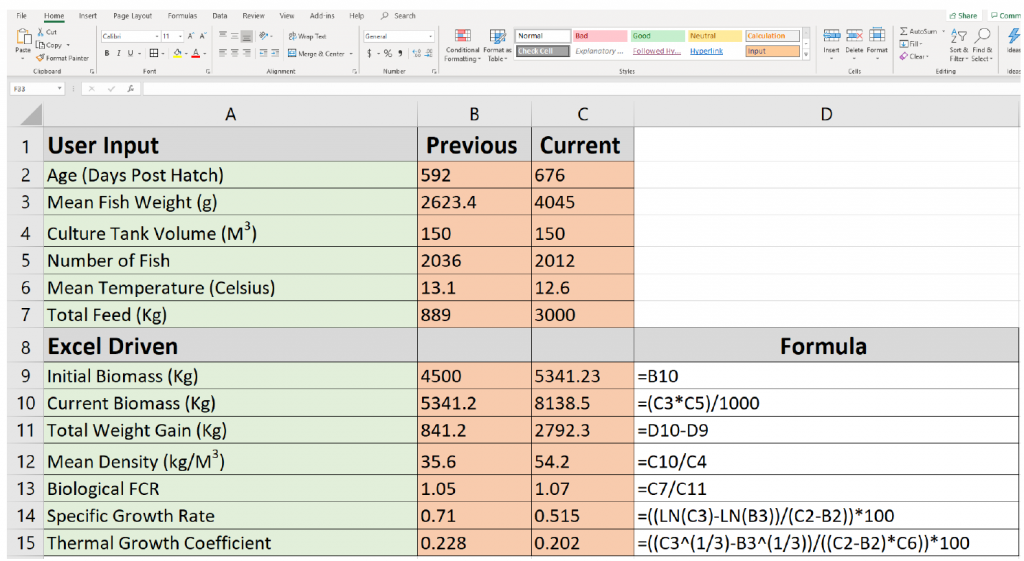Increase font size with the larger A icon
Viewport: 1024px width, 561px height.
191,36
